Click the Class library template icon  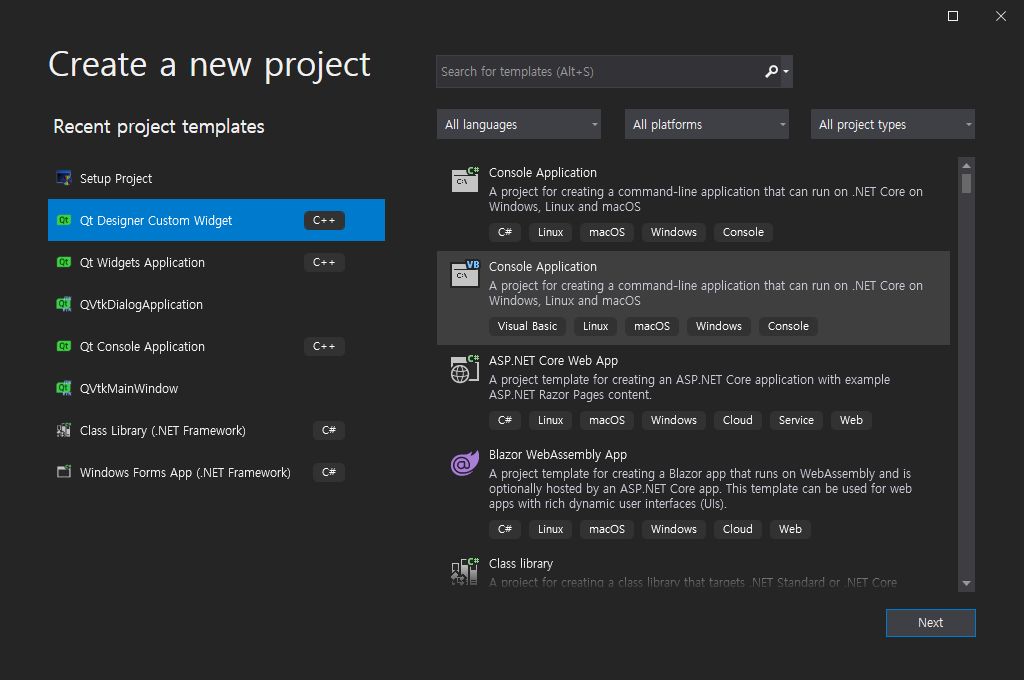tap(465, 572)
